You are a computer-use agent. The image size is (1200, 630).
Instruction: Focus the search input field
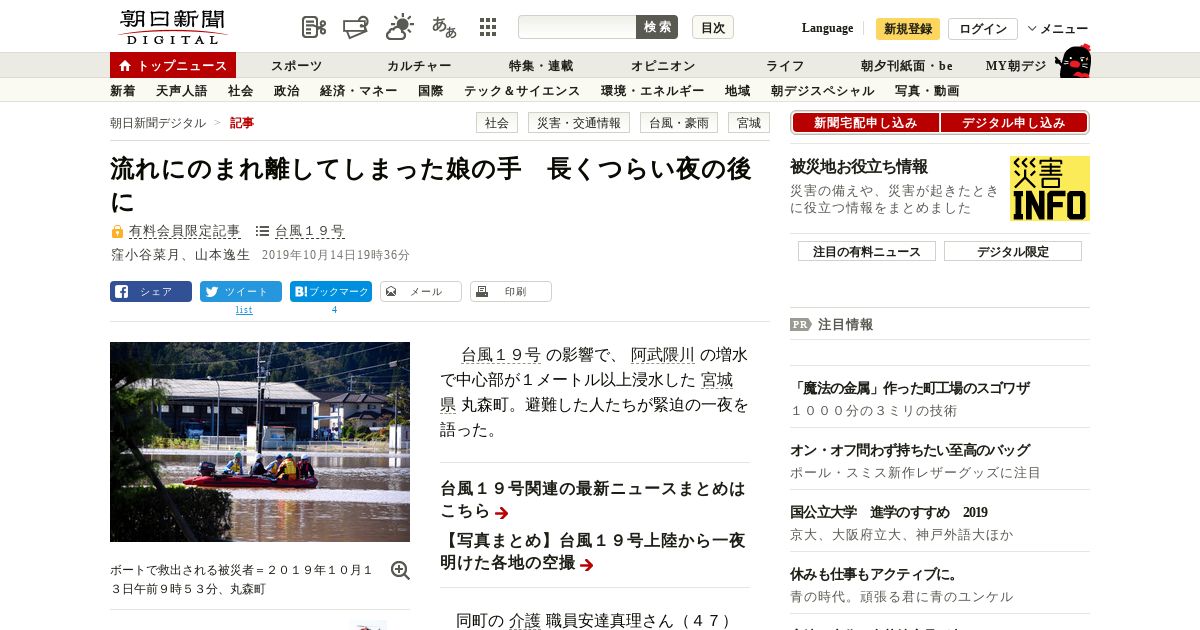[x=577, y=27]
